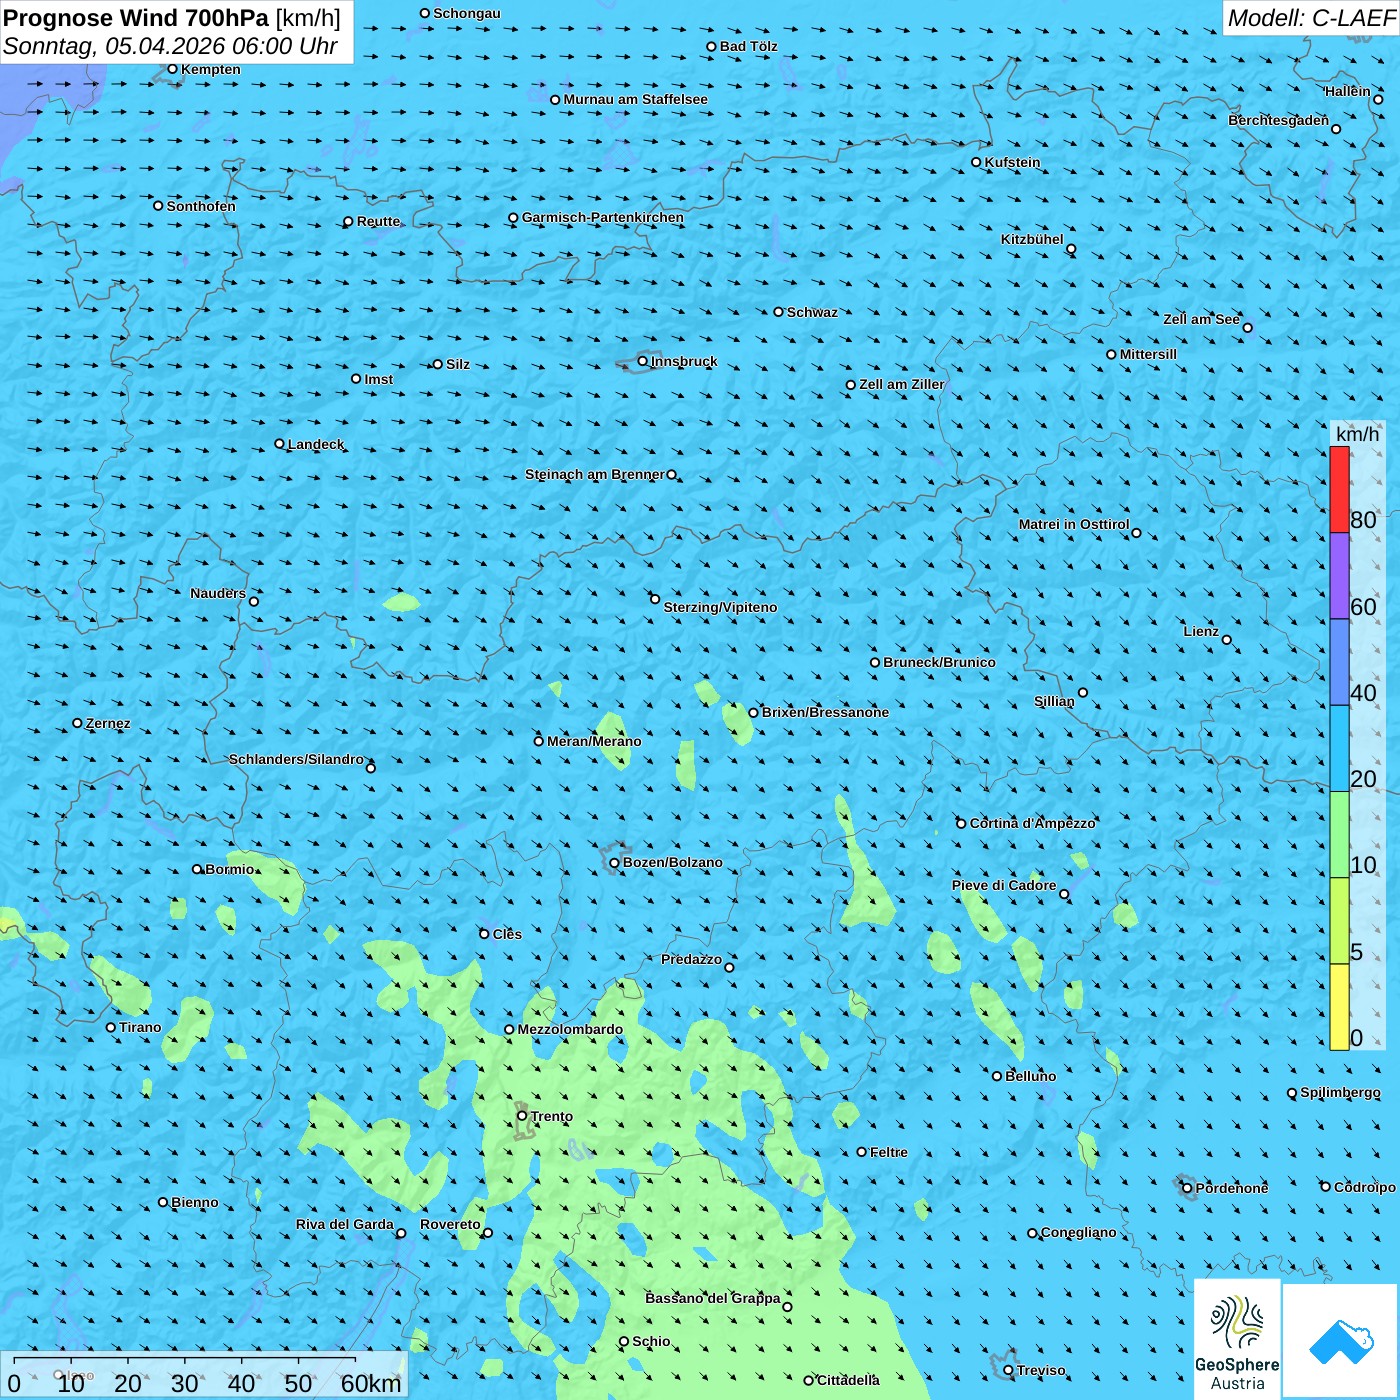This screenshot has width=1400, height=1400.
Task: Click the GeoSphere Austria logo
Action: coord(1237,1339)
